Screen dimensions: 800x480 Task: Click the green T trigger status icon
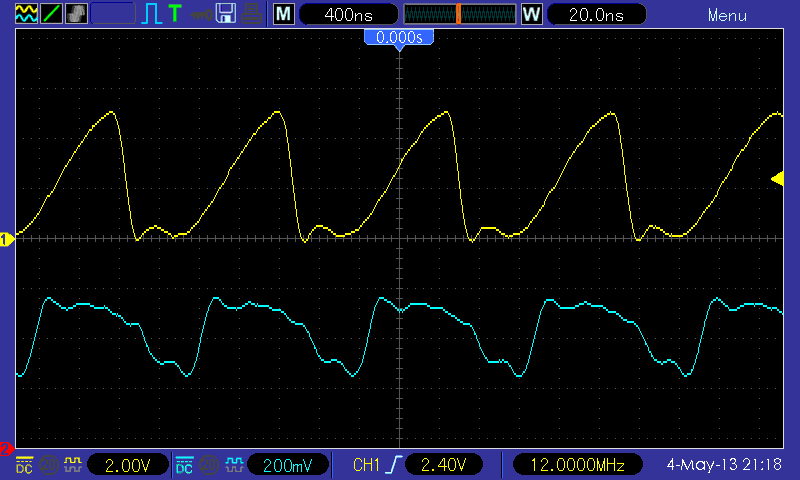click(x=175, y=14)
